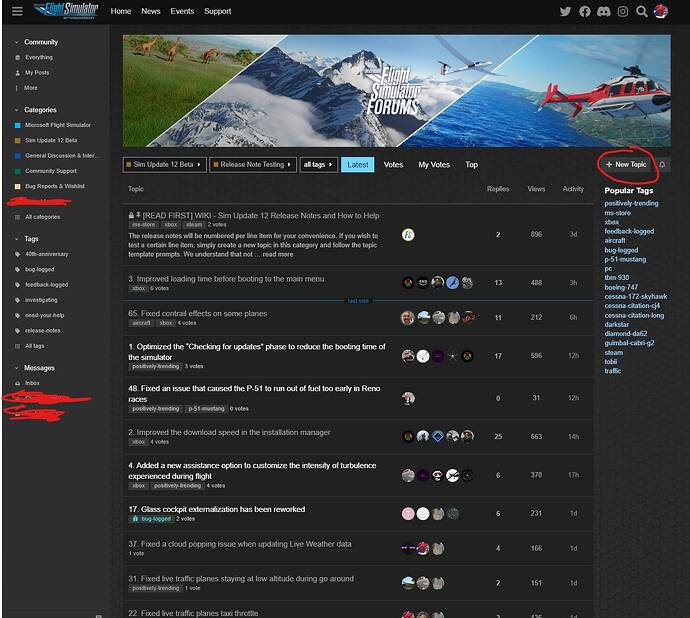The width and height of the screenshot is (690, 618).
Task: Toggle the notification bell for this category
Action: (662, 165)
